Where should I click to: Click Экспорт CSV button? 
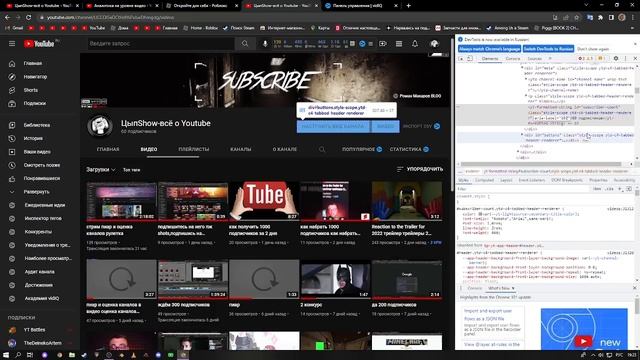tap(421, 126)
